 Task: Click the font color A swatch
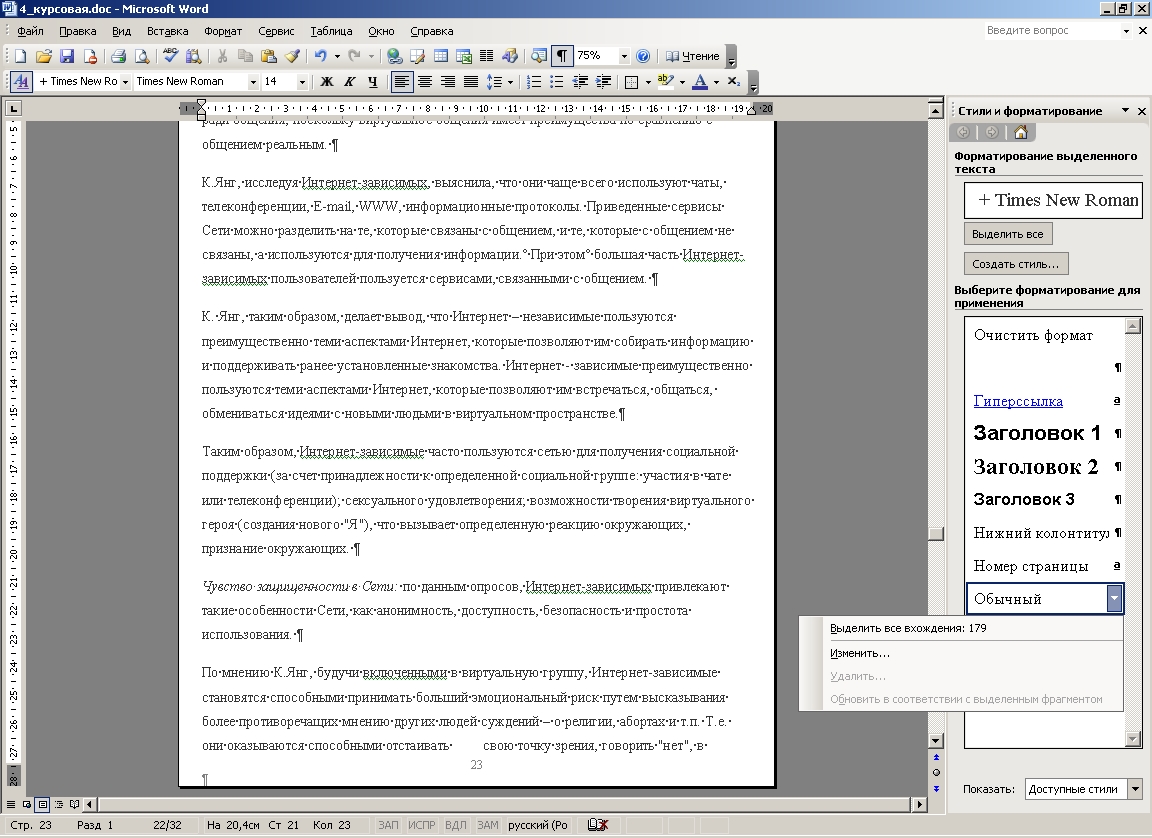[699, 82]
